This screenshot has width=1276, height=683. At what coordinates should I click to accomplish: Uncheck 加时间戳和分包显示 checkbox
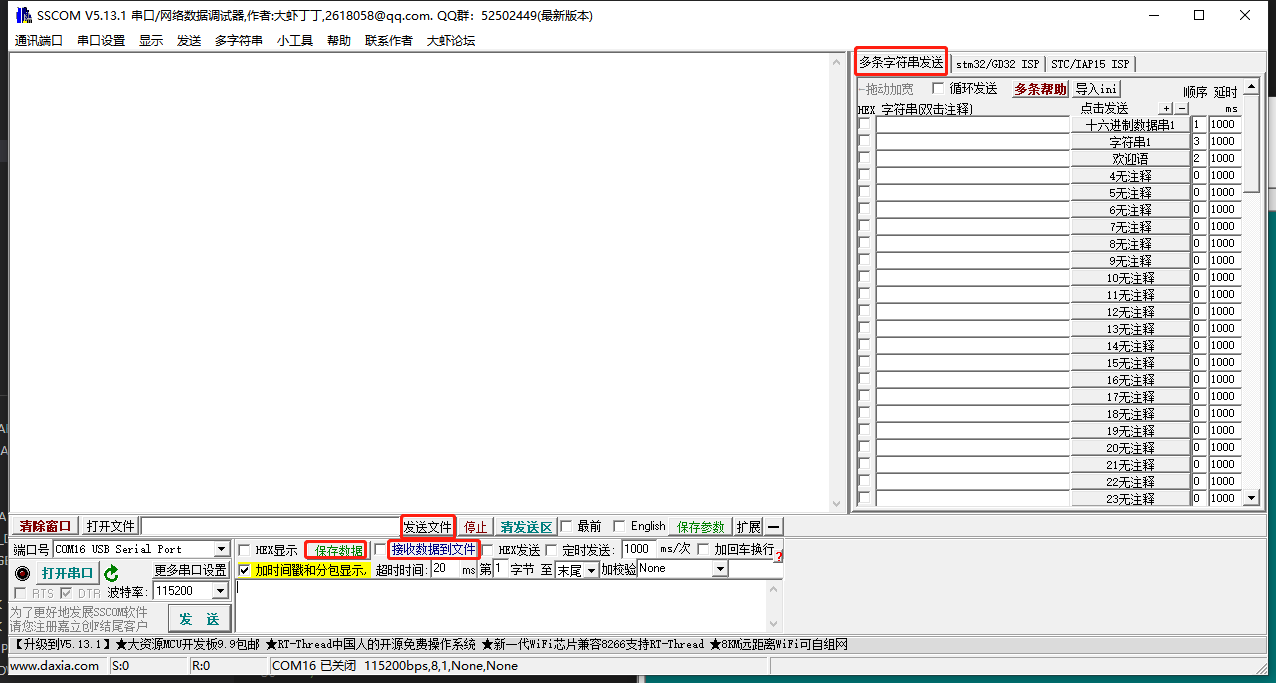tap(244, 570)
